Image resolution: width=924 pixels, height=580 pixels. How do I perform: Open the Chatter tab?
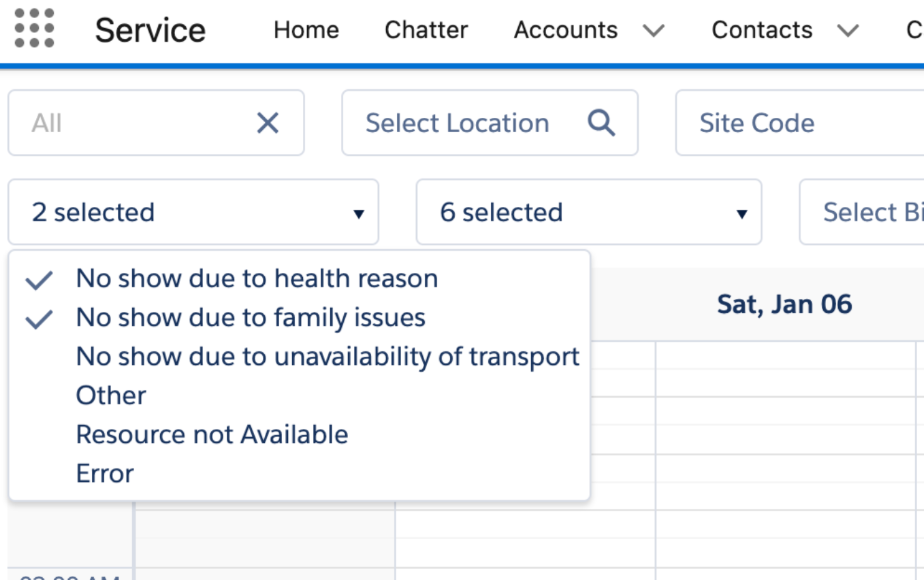426,30
